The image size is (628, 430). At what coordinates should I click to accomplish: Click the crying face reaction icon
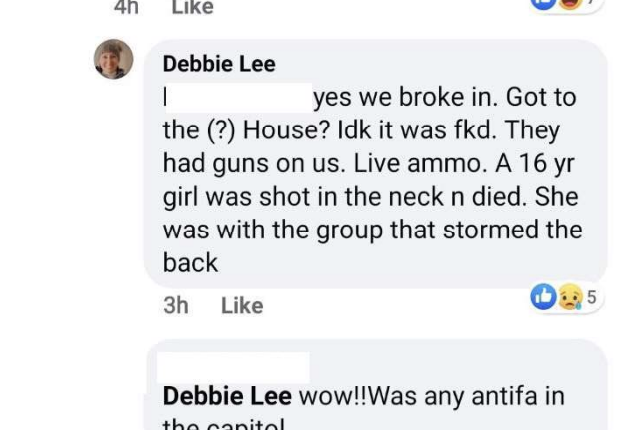(570, 297)
